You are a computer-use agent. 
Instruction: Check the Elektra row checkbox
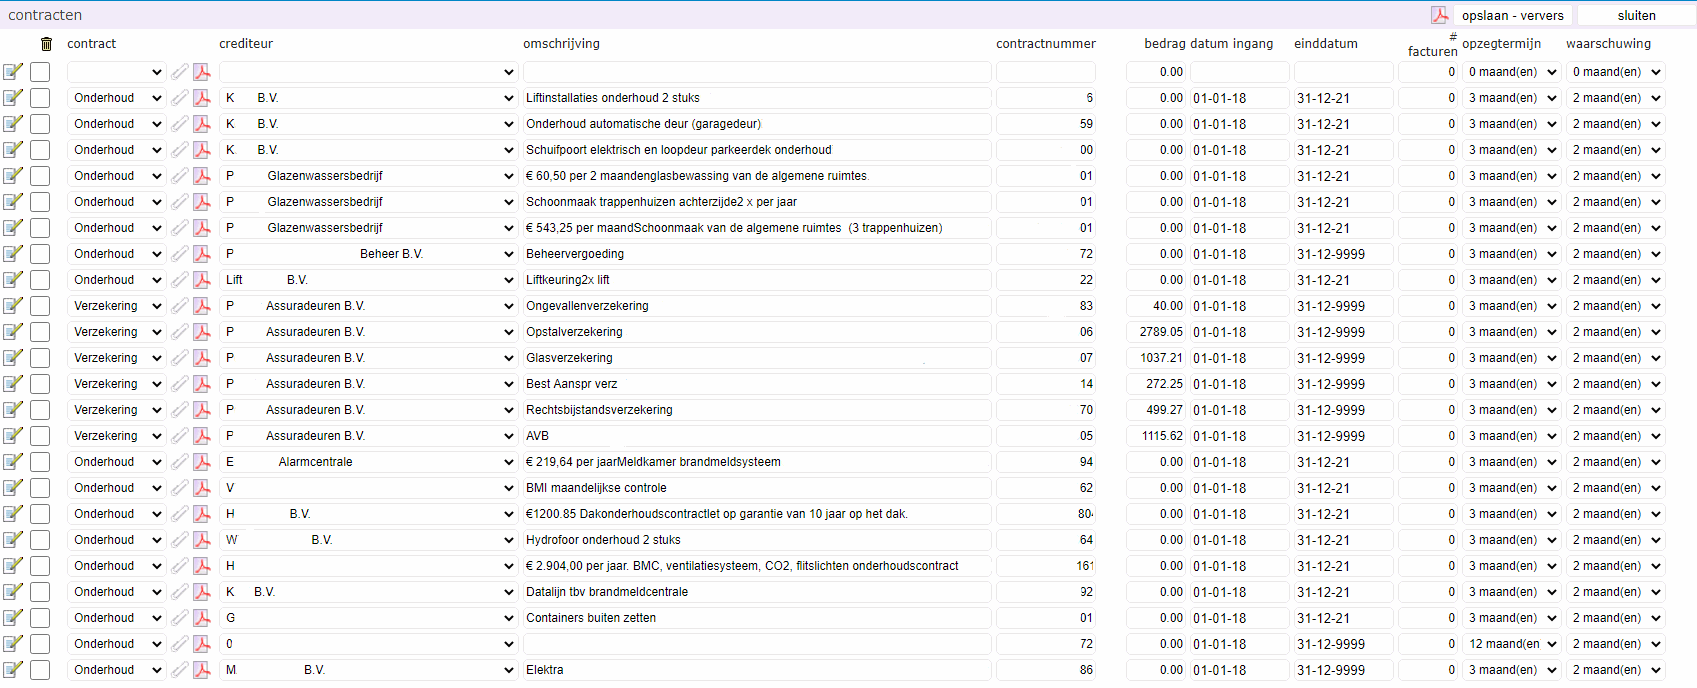tap(40, 670)
